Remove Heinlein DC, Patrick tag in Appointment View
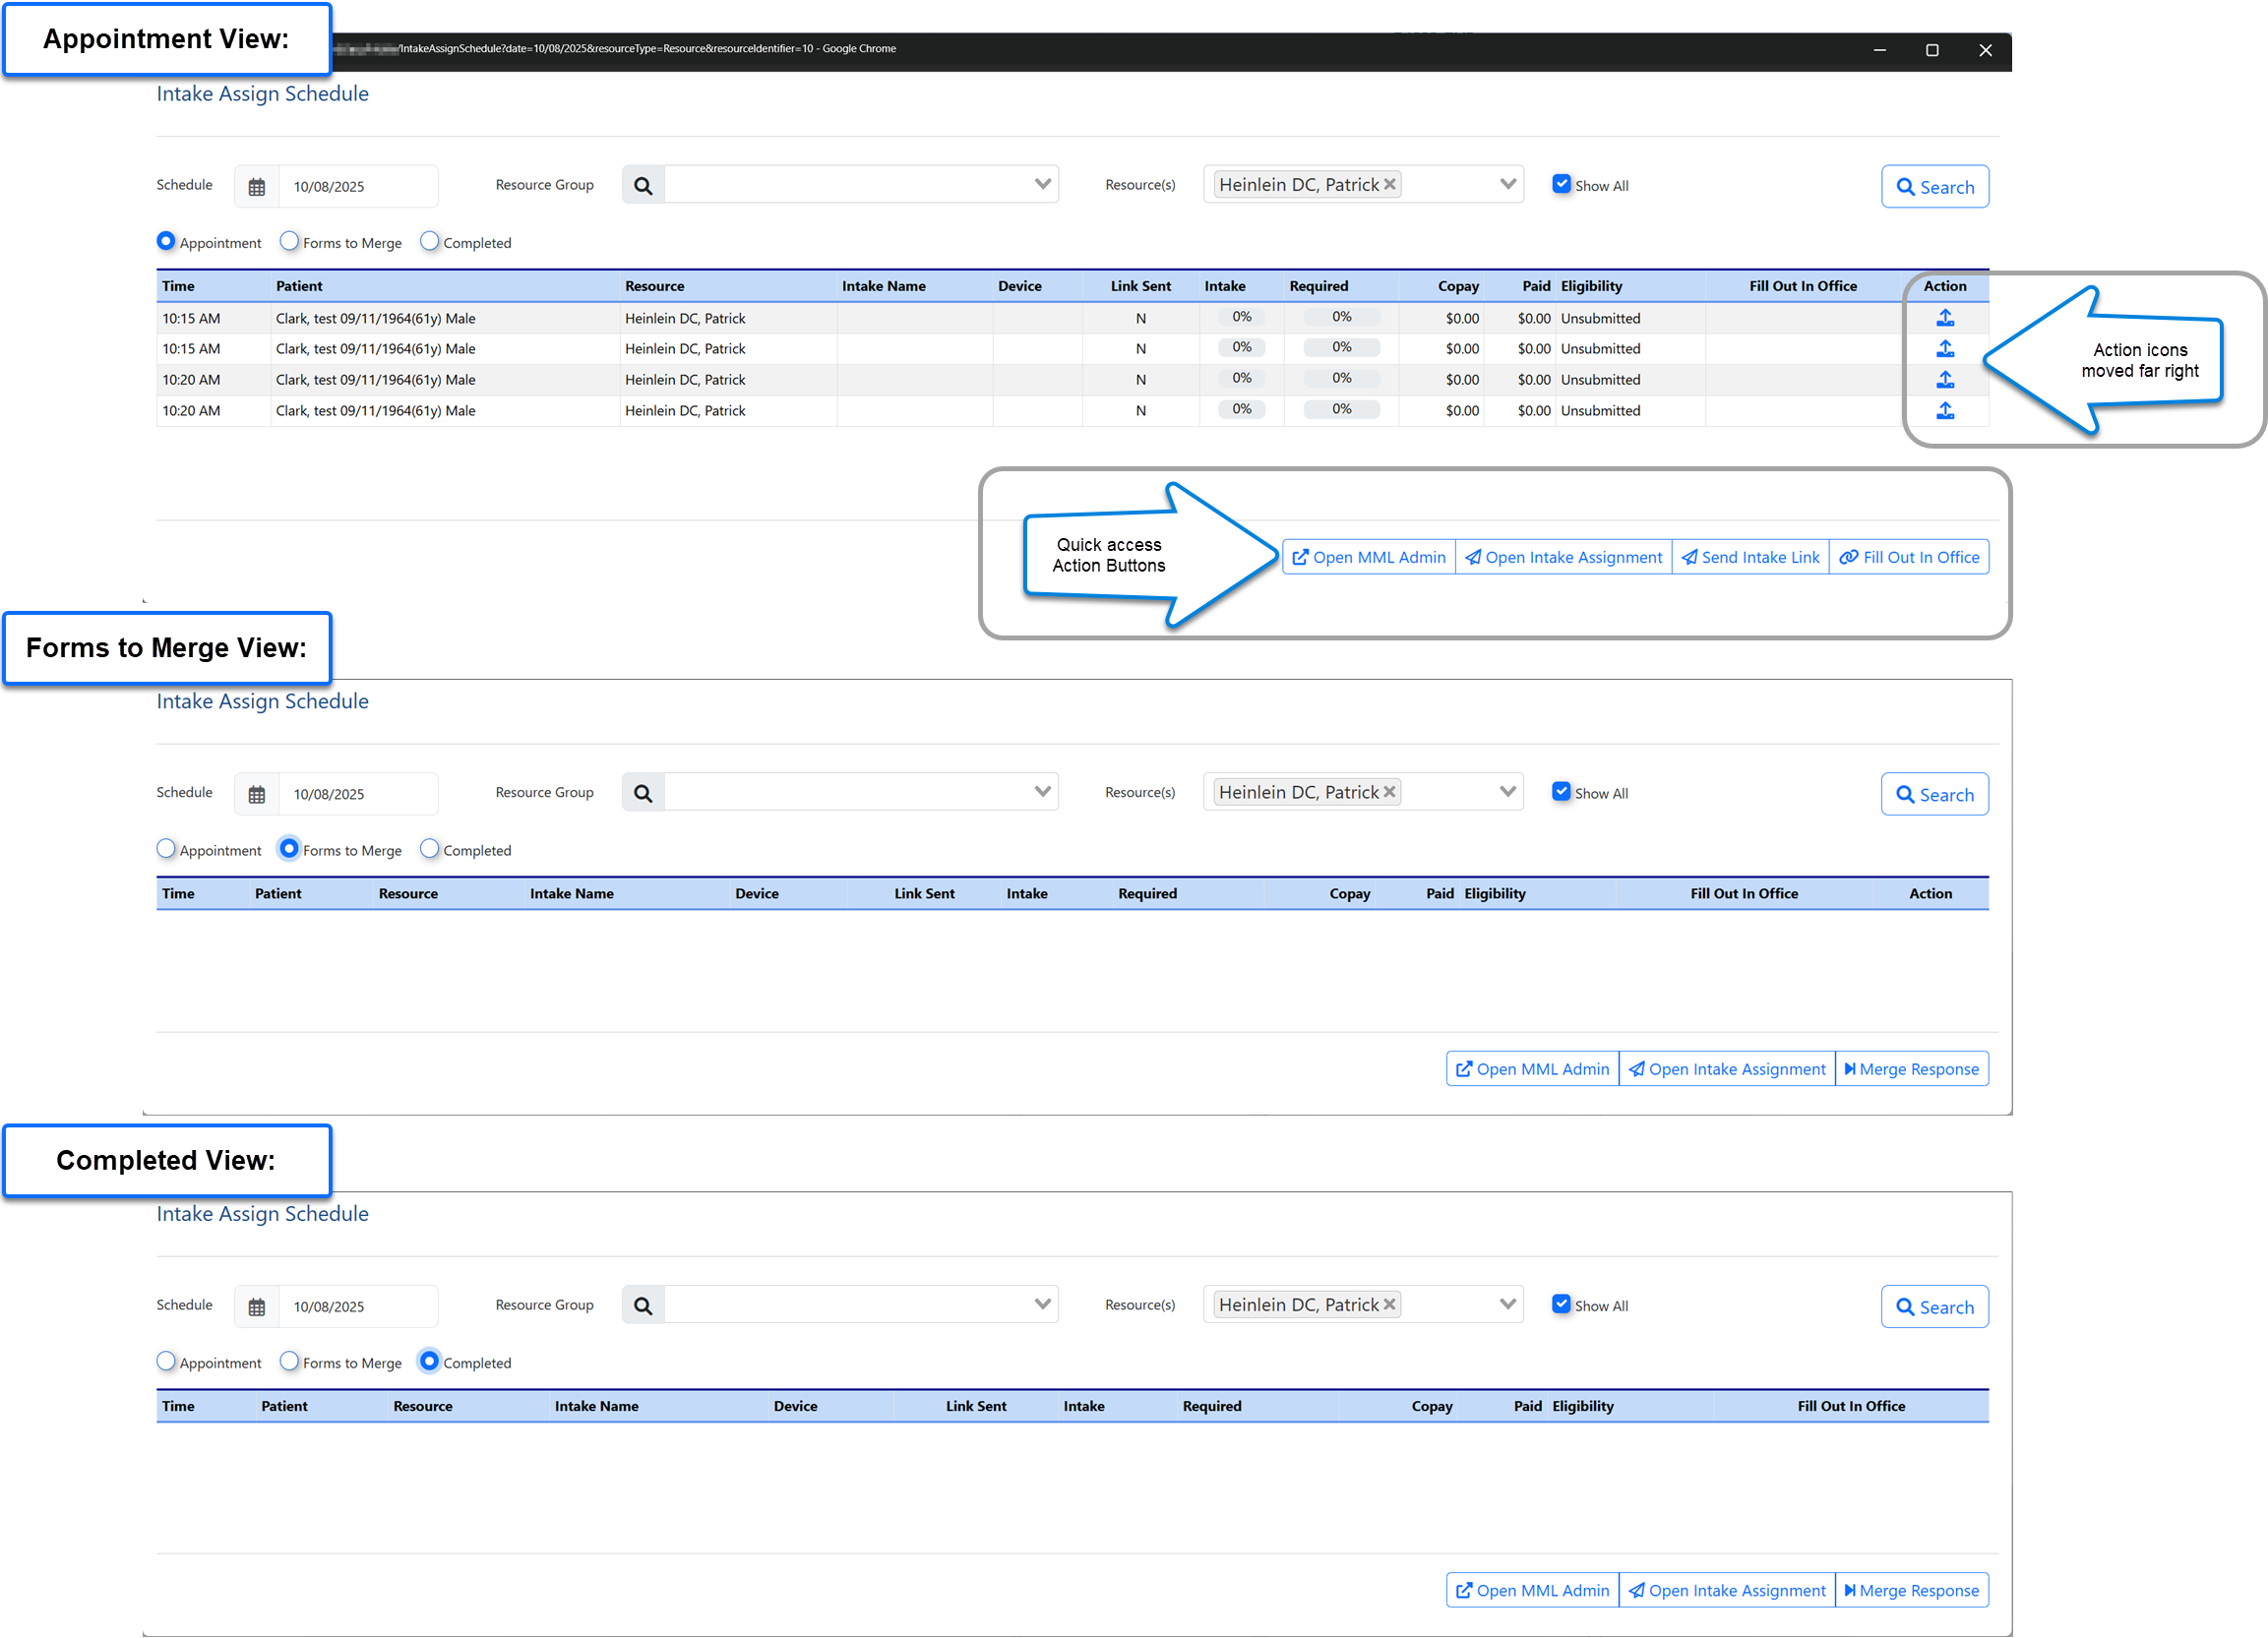 1389,184
